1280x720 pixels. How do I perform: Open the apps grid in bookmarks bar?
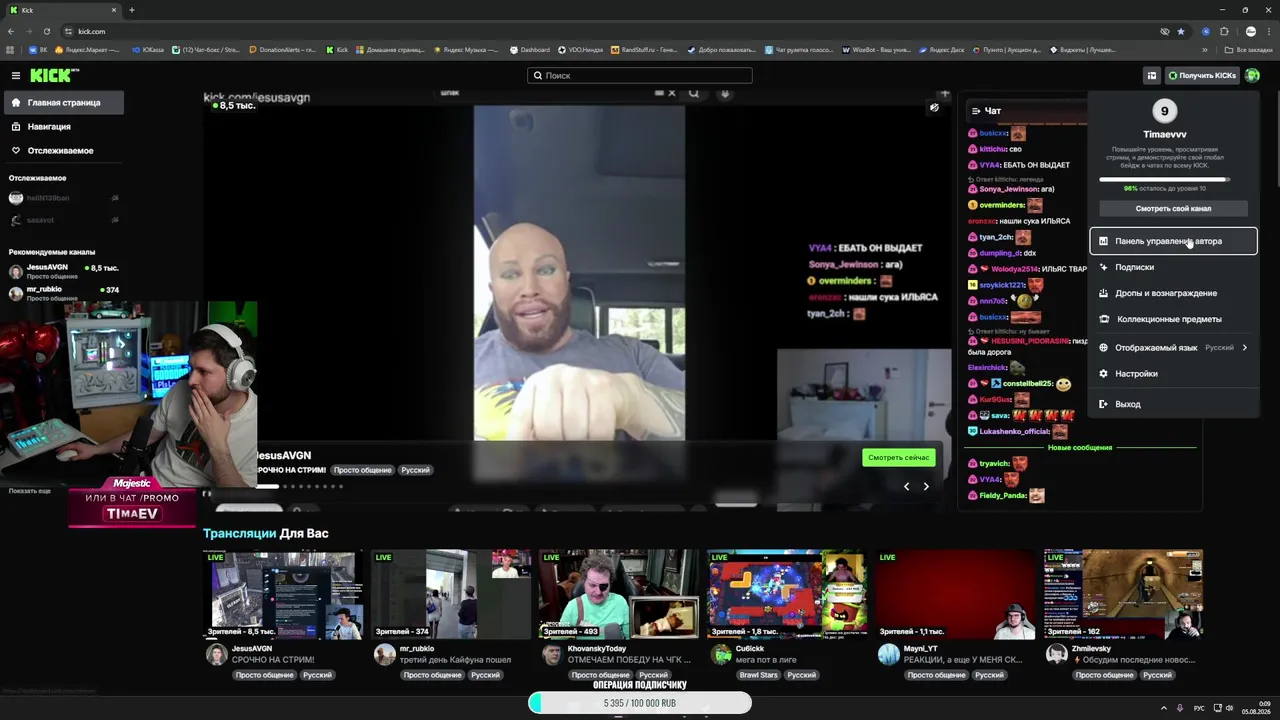[x=10, y=49]
